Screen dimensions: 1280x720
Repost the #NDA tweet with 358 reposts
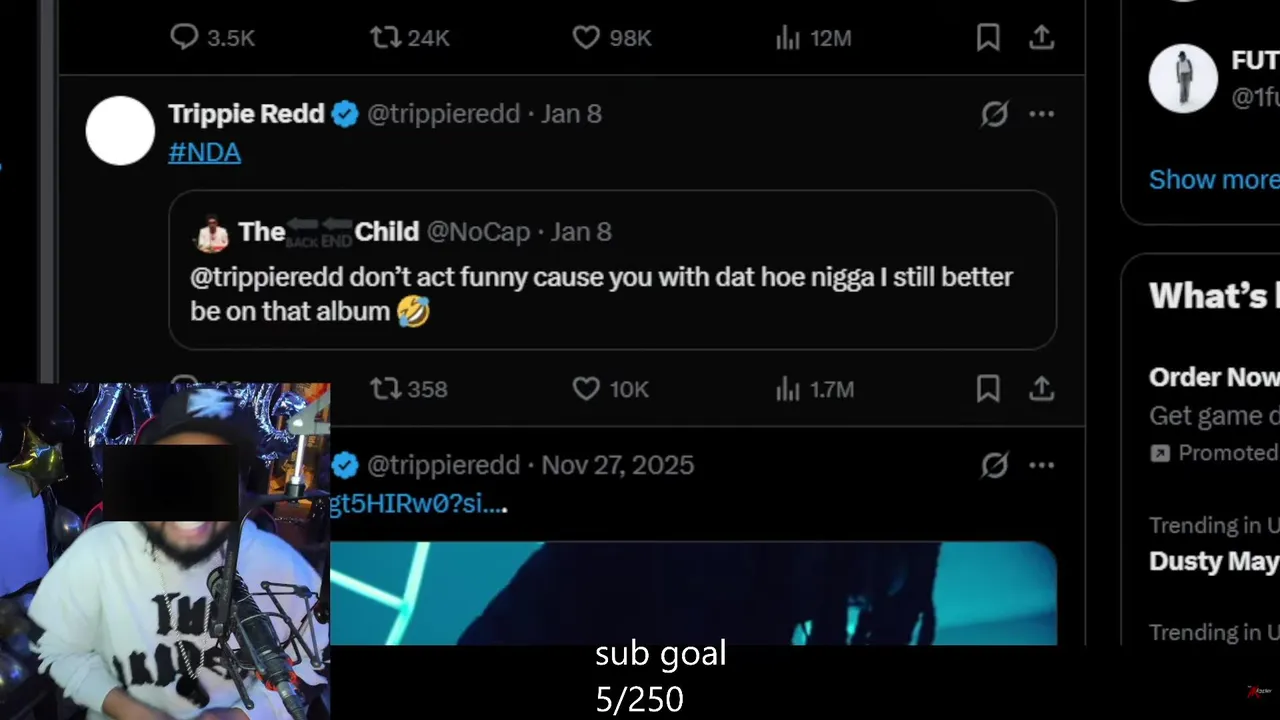(409, 389)
